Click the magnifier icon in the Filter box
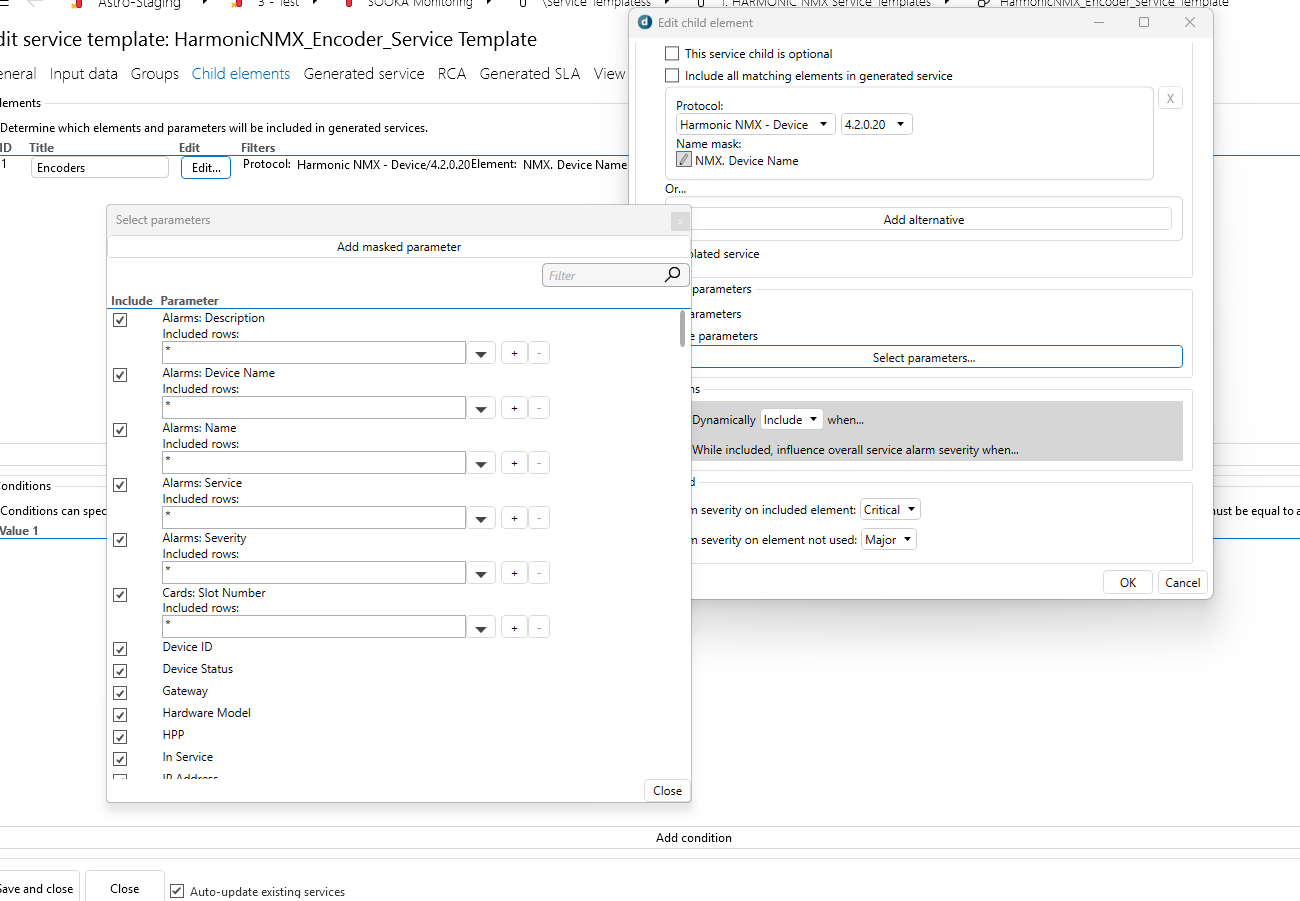The width and height of the screenshot is (1300, 901). [672, 275]
